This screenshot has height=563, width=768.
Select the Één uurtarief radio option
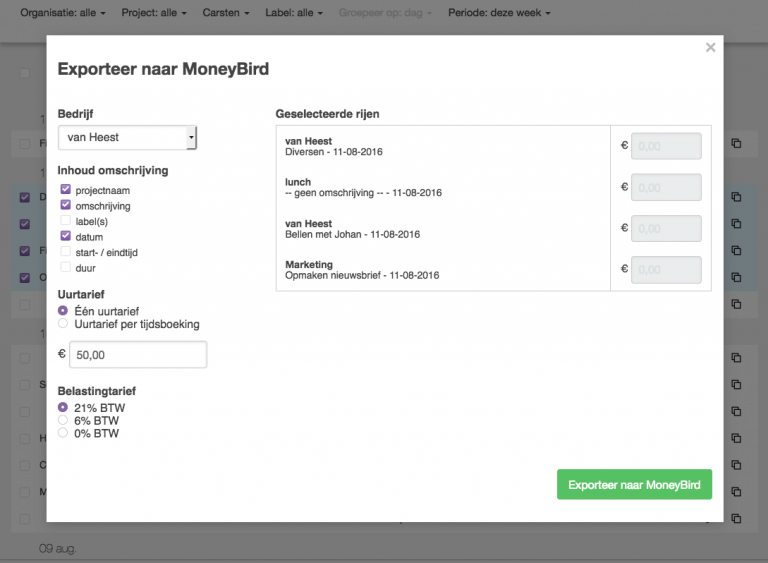tap(63, 311)
